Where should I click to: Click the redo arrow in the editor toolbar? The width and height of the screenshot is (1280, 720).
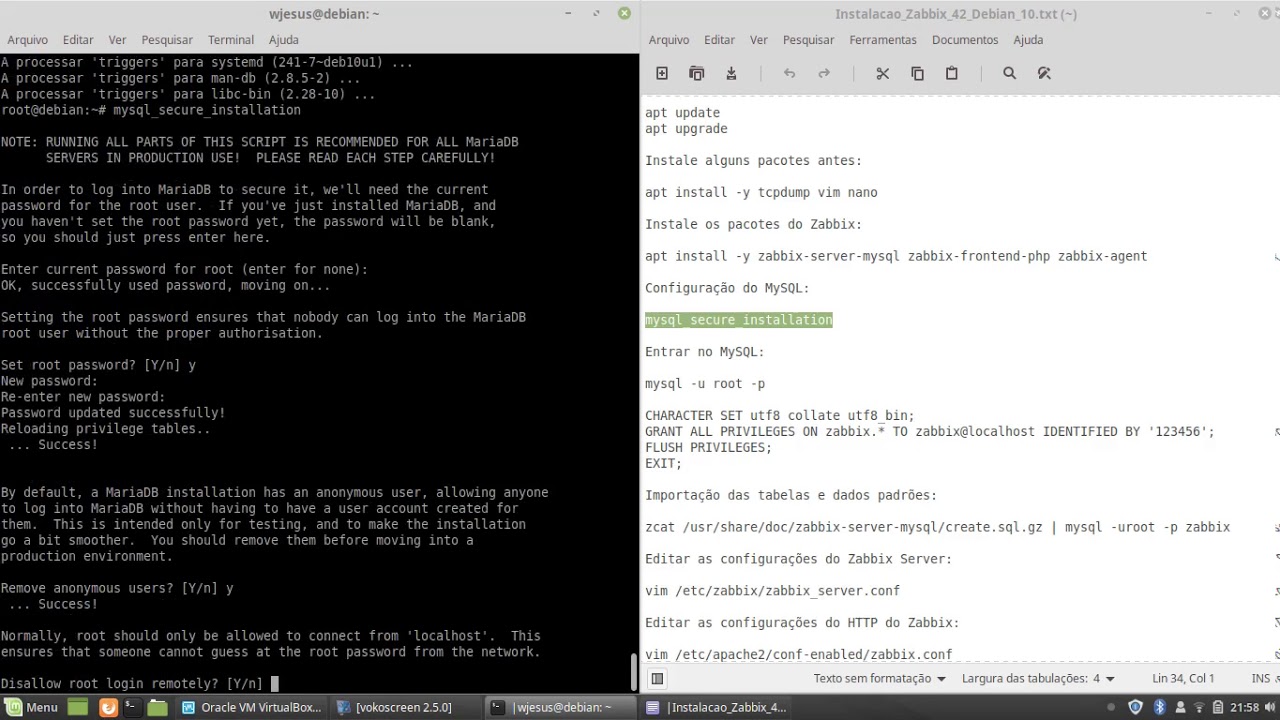[x=824, y=73]
